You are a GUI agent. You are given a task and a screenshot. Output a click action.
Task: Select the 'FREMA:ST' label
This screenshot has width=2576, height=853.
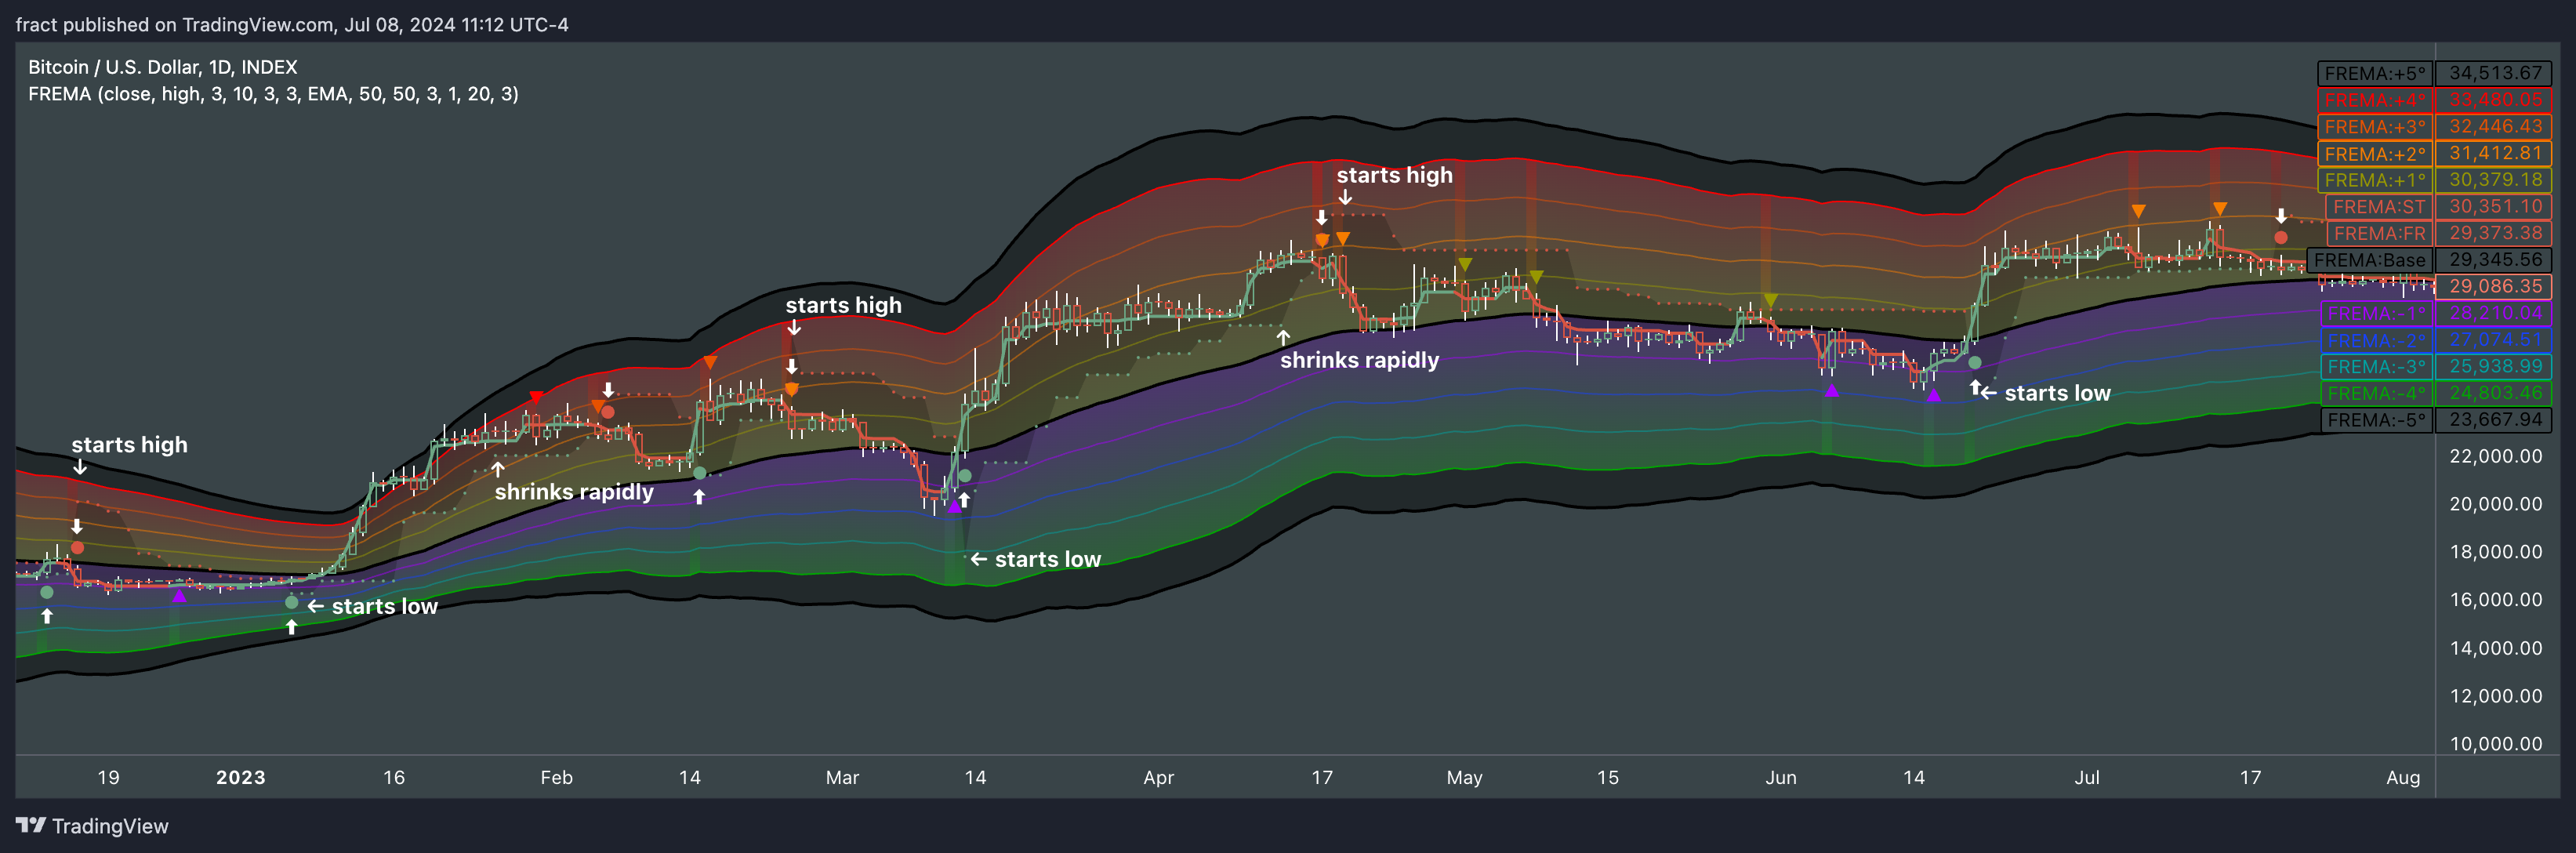pos(2379,207)
